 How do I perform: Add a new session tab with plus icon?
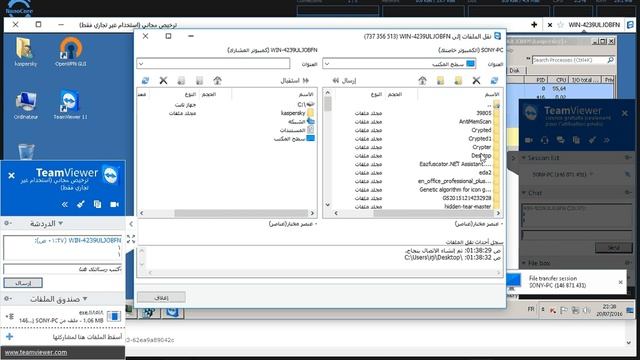tap(534, 25)
